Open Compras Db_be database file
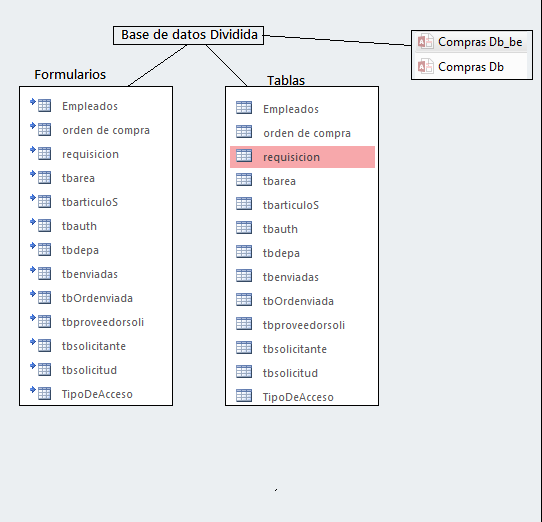542x522 pixels. (x=471, y=42)
